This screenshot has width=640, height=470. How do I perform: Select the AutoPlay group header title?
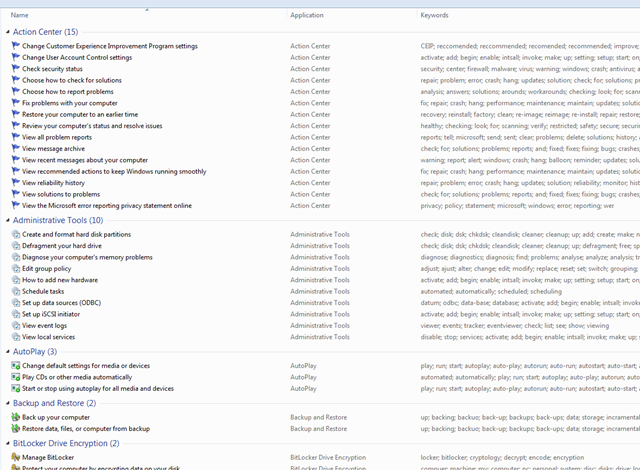coord(35,352)
